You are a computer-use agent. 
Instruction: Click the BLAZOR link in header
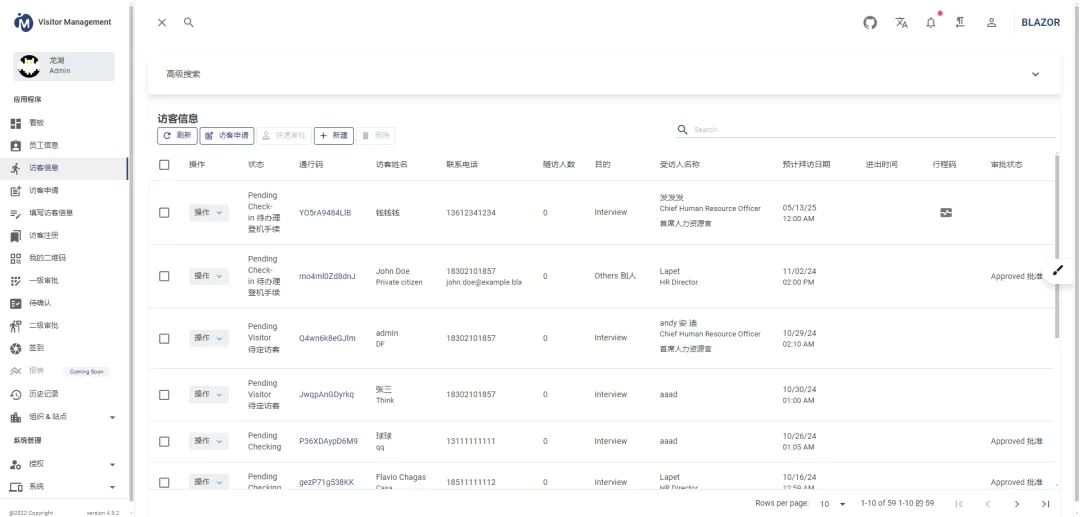[1041, 23]
